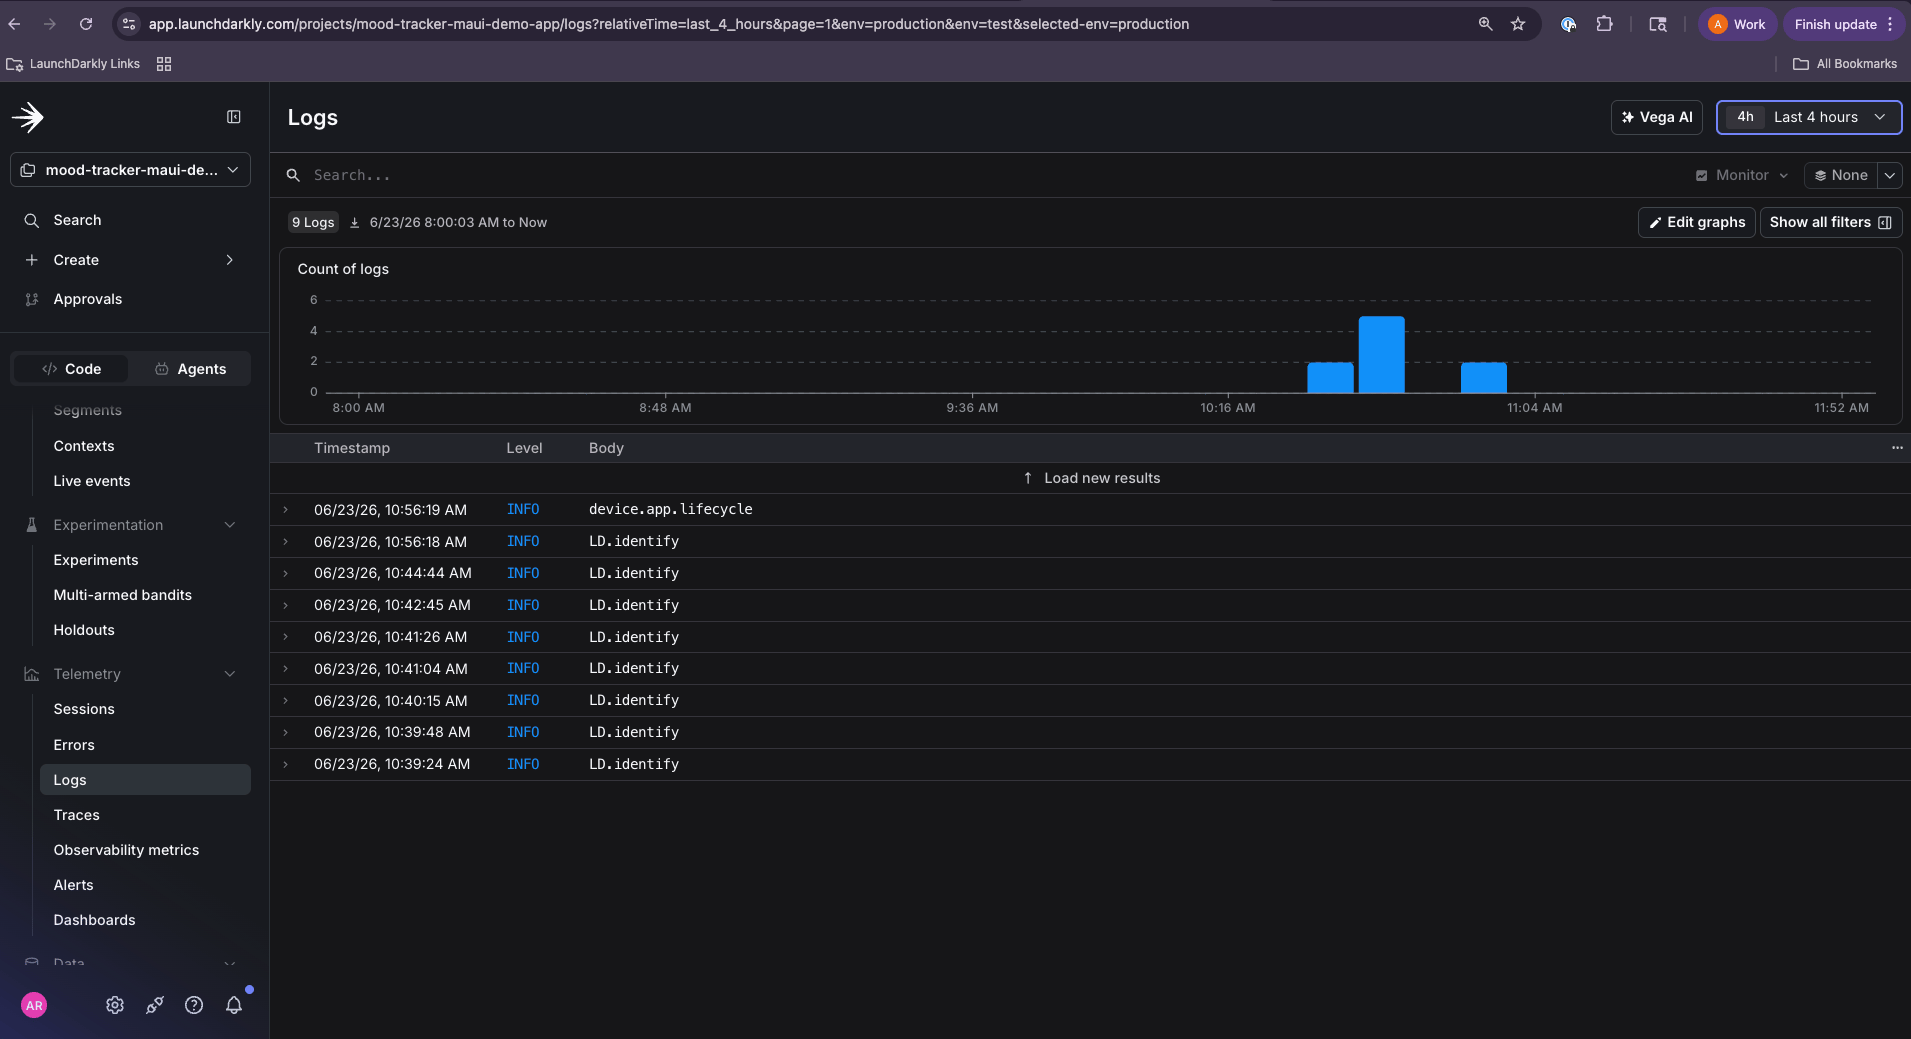Open Dashboards from sidebar
This screenshot has height=1039, width=1911.
(x=94, y=920)
